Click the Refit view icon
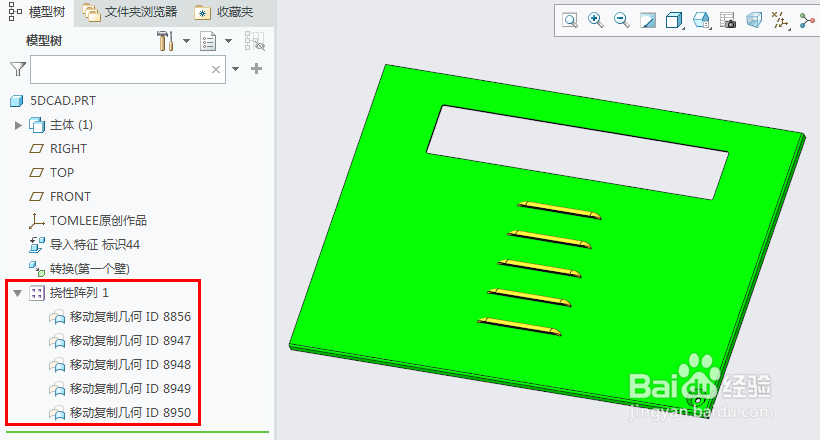Image resolution: width=820 pixels, height=440 pixels. coord(570,21)
